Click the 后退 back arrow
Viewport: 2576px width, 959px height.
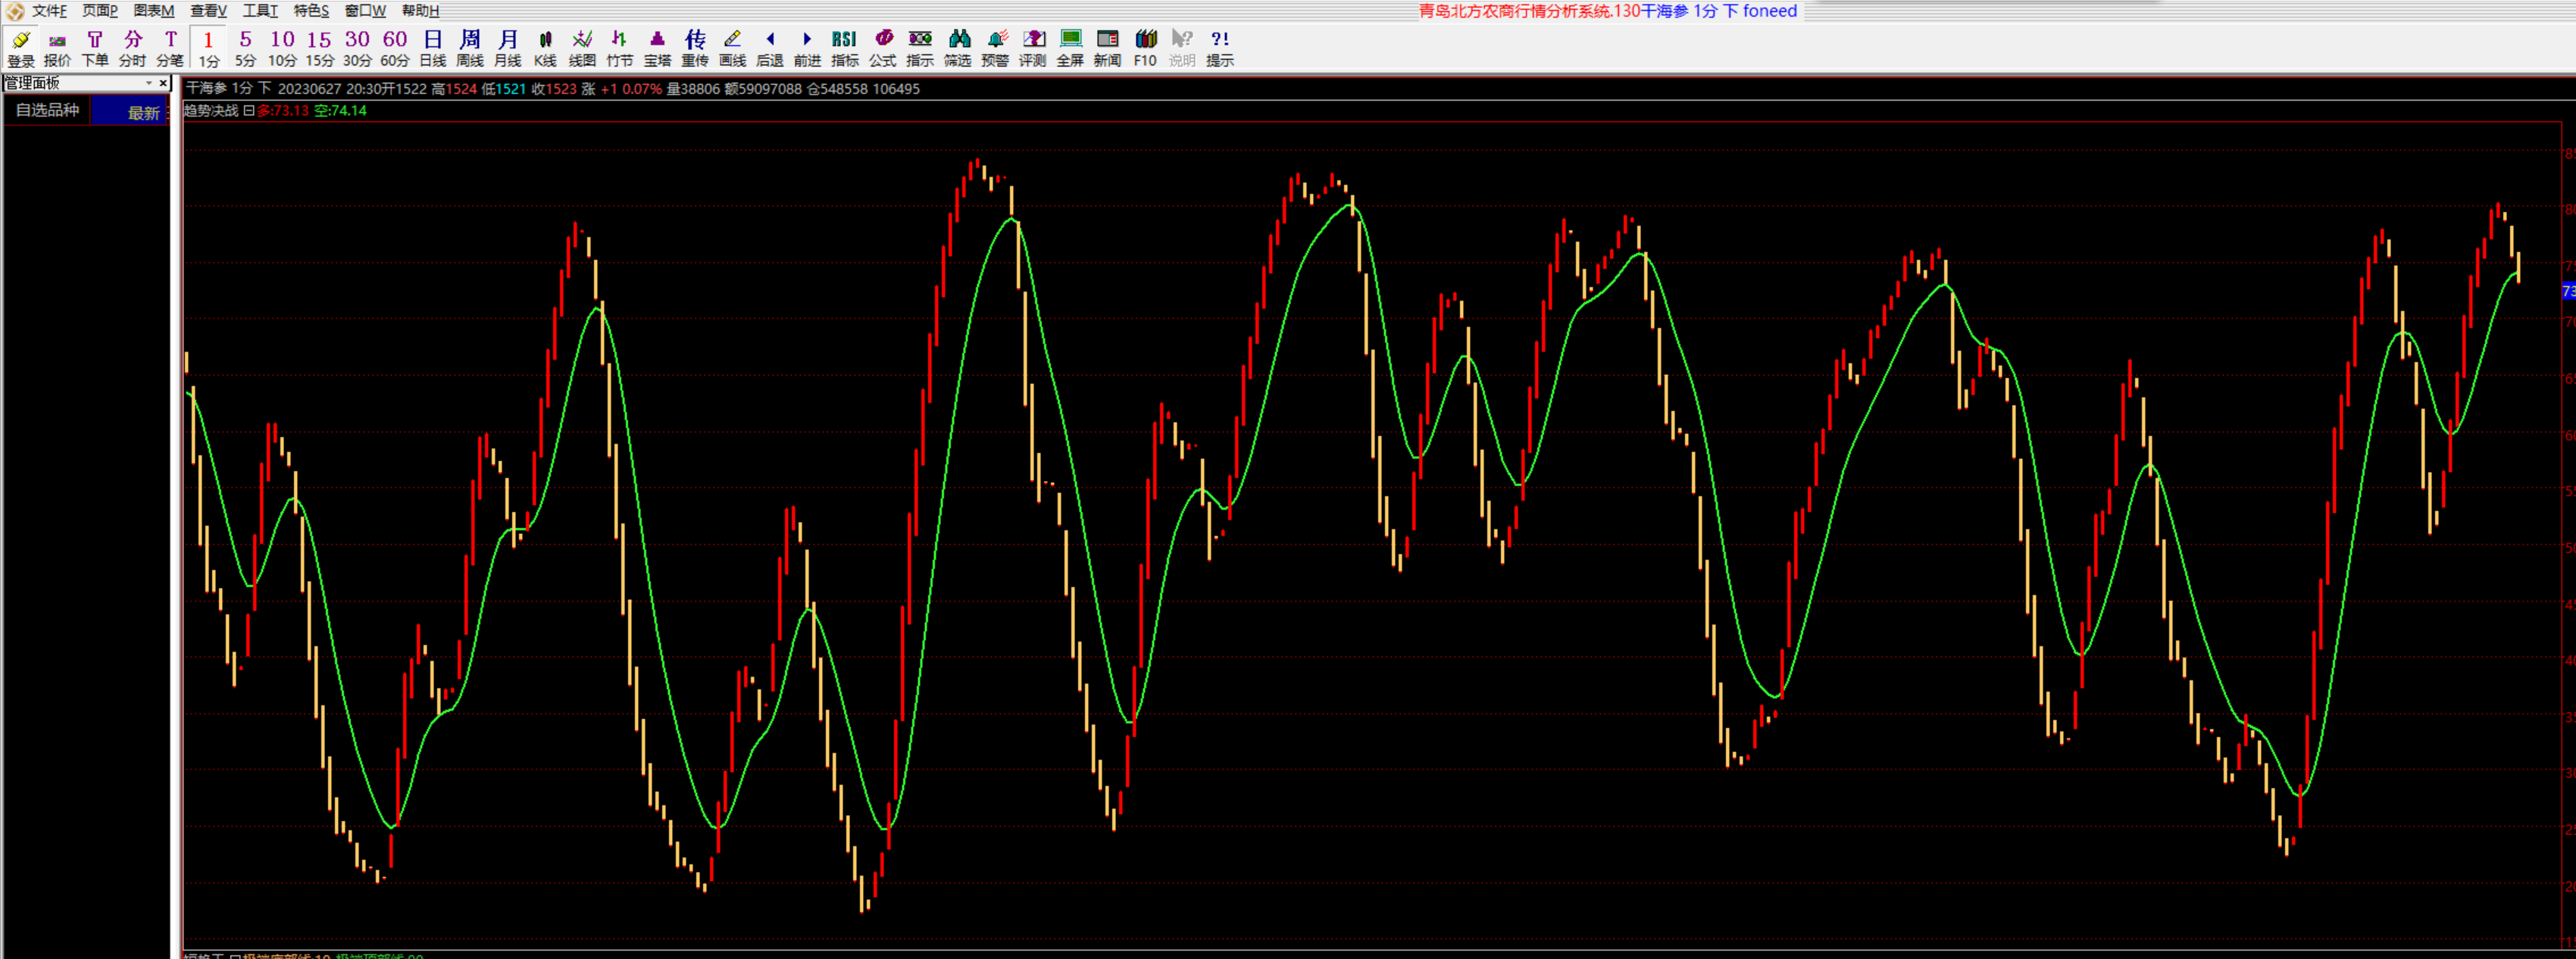coord(770,48)
